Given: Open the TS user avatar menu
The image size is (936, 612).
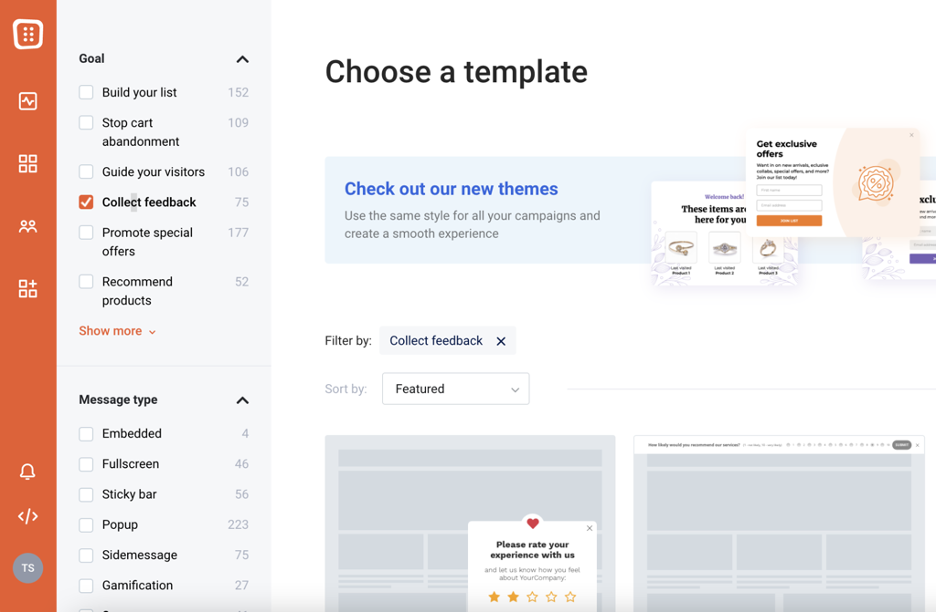Looking at the screenshot, I should pos(27,568).
